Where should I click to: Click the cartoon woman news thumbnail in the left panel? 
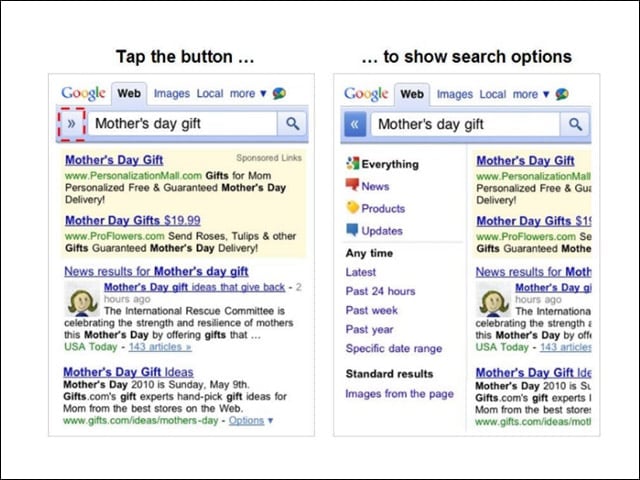pyautogui.click(x=82, y=299)
